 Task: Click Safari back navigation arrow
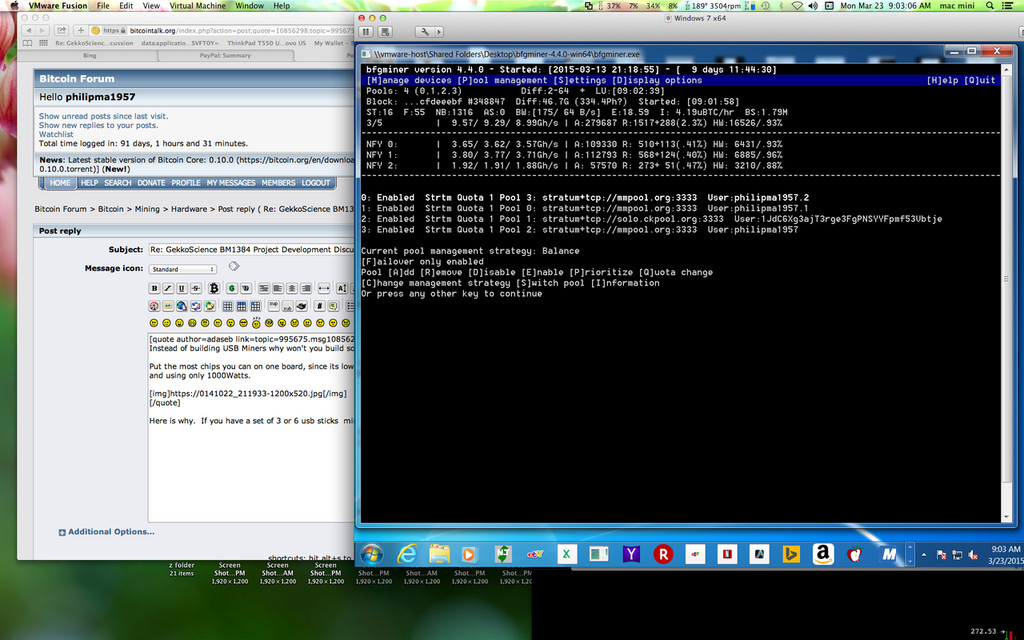pyautogui.click(x=28, y=30)
